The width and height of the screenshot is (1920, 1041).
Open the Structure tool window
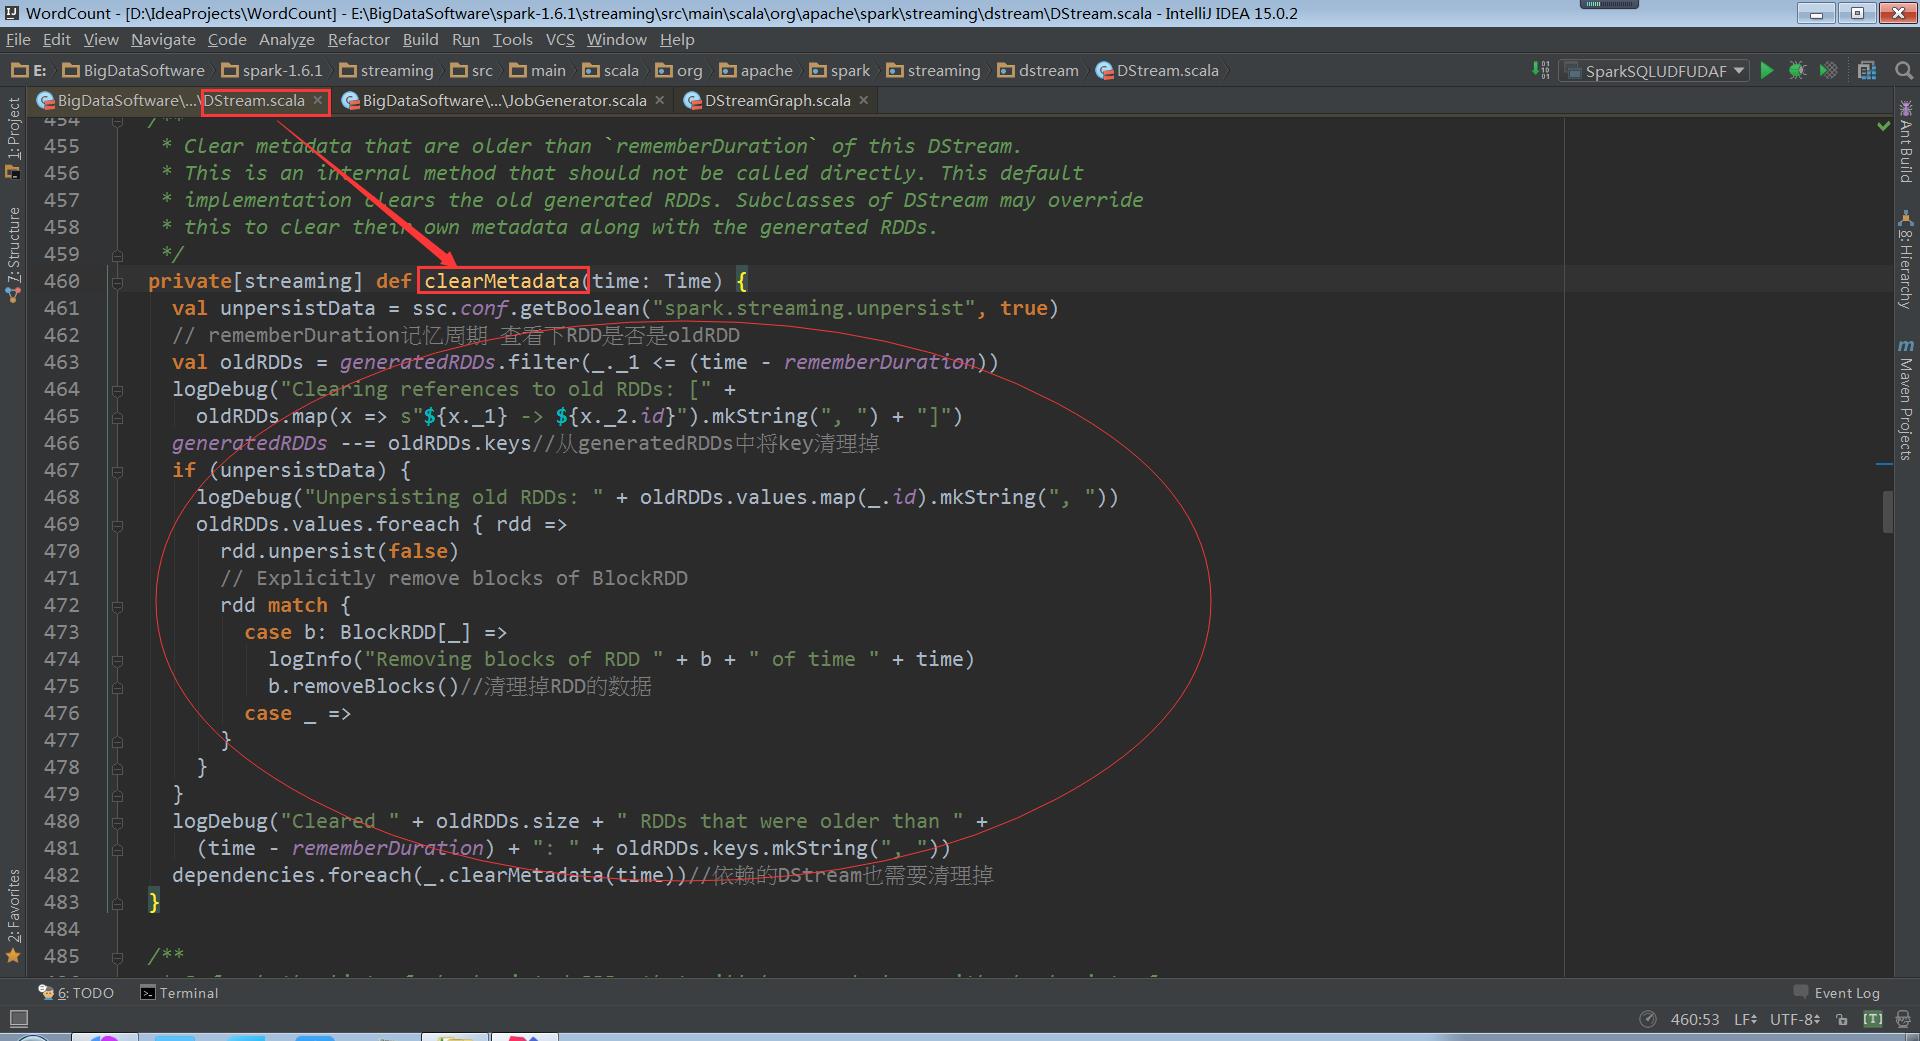coord(13,254)
